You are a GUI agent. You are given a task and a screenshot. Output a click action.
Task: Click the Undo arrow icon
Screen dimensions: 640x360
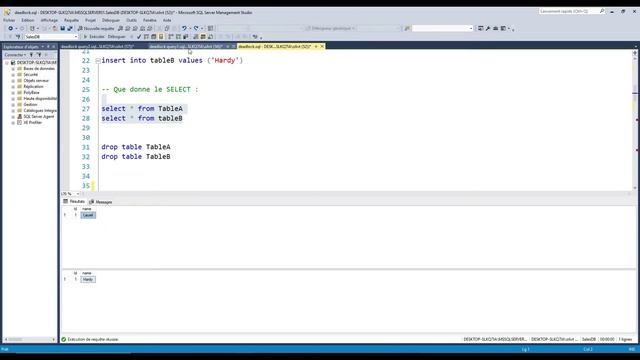point(184,29)
